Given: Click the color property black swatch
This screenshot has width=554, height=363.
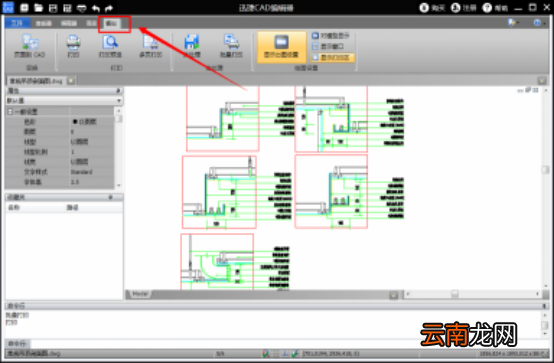Looking at the screenshot, I should click(75, 122).
